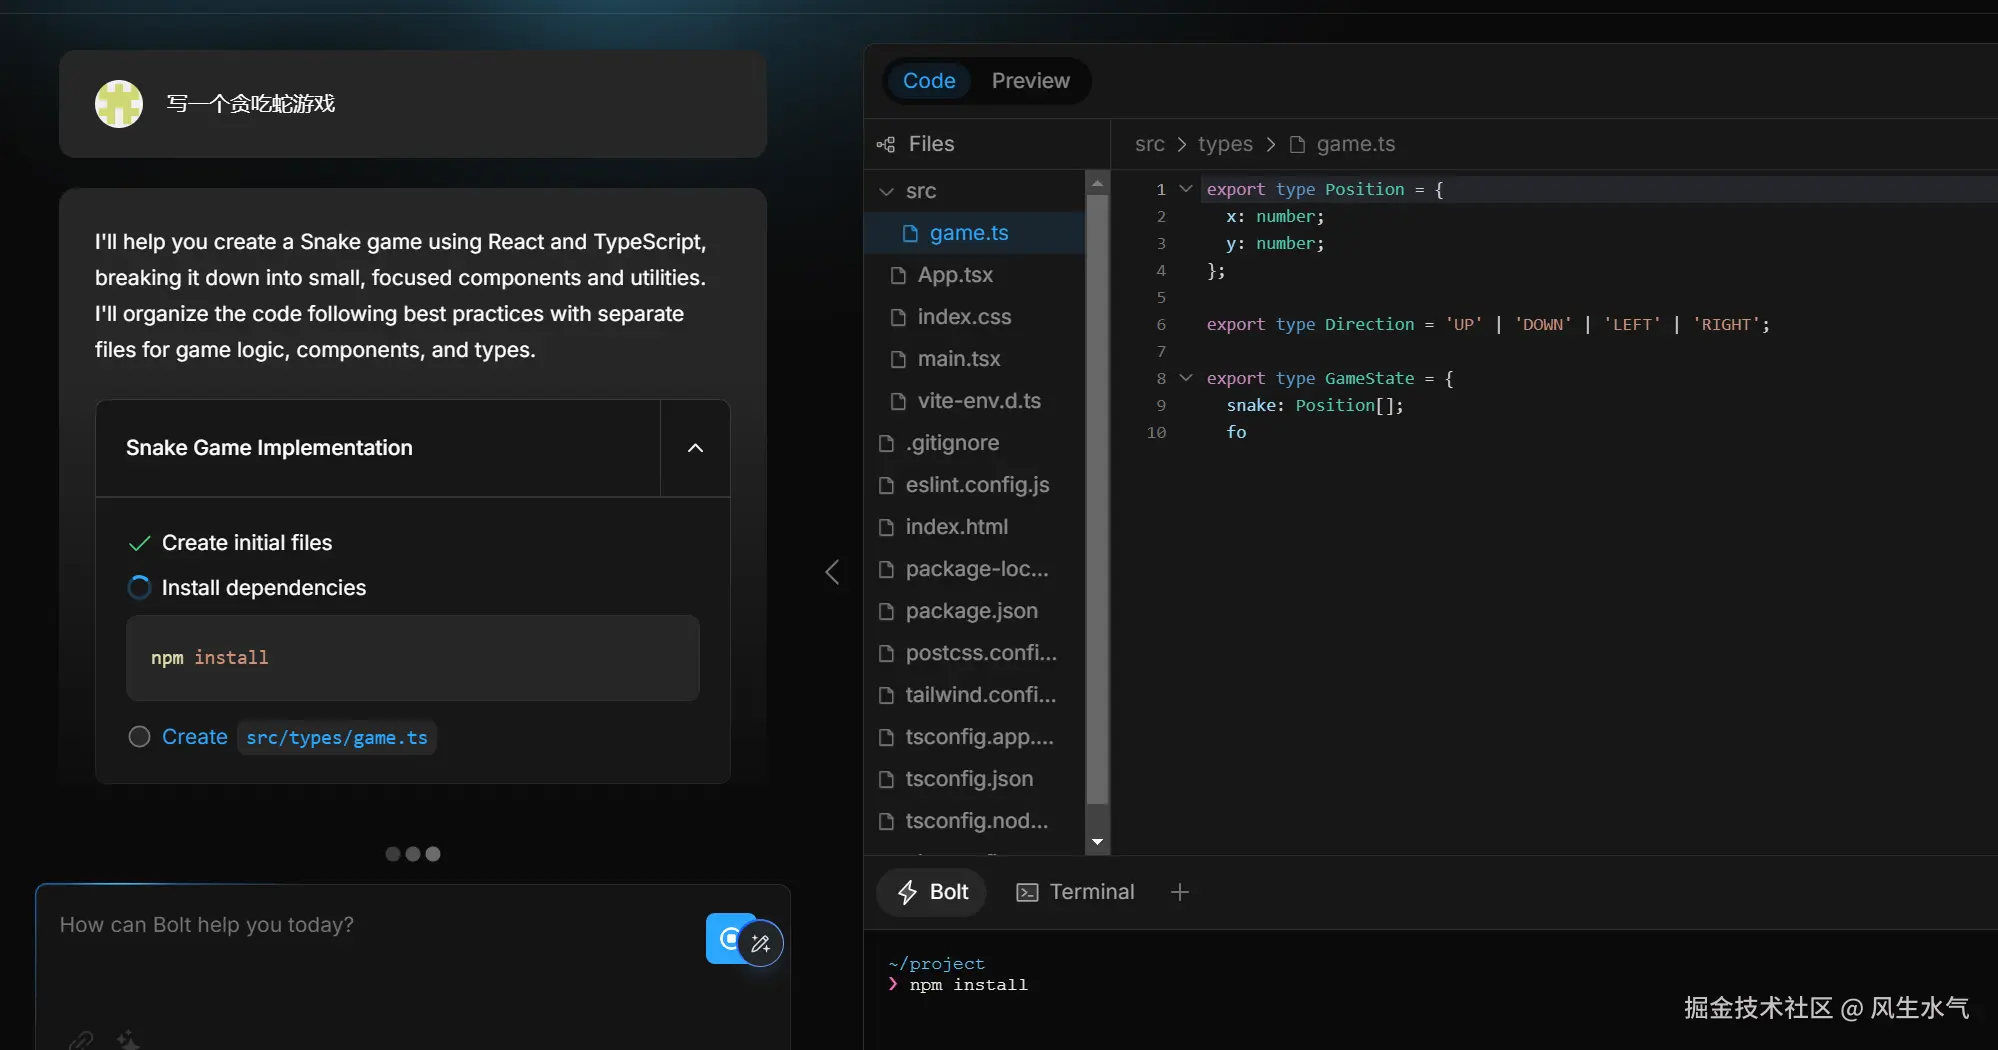Click the file icon in the game.ts breadcrumb
Screen dimensions: 1998x1050
pos(1297,144)
